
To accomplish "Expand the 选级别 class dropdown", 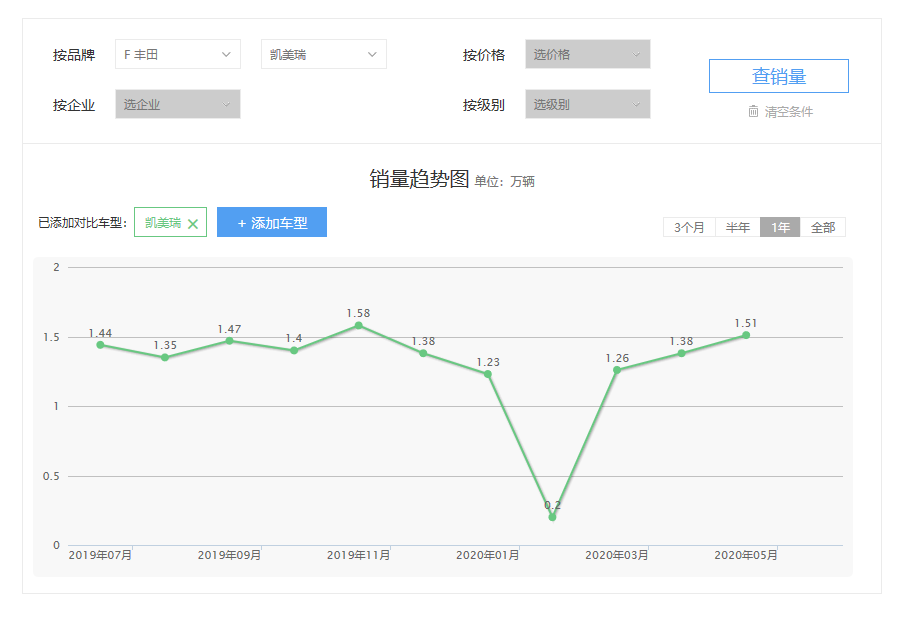I will tap(587, 104).
